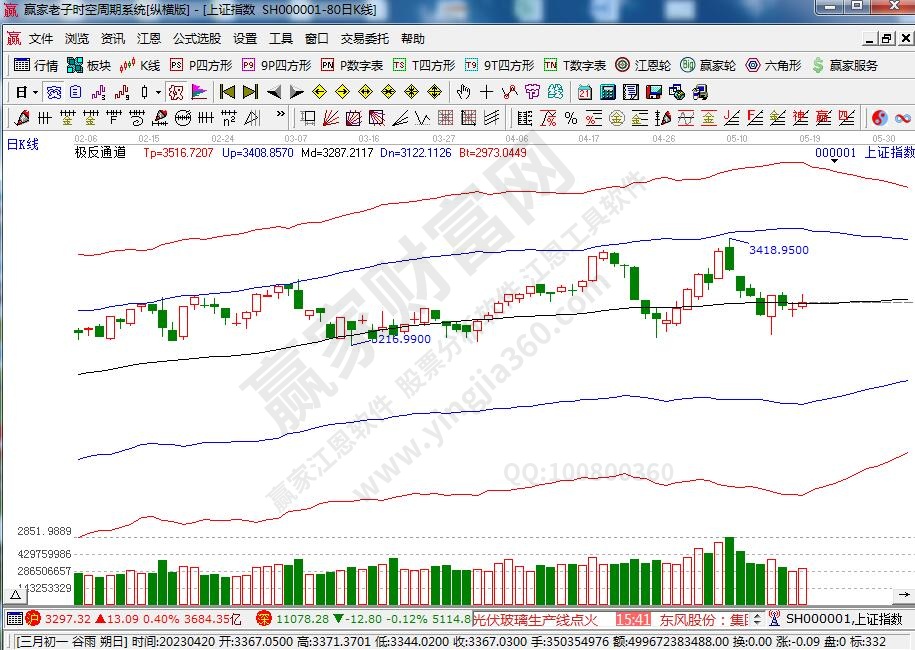Open the 日 period dropdown arrow
915x650 pixels.
(36, 92)
